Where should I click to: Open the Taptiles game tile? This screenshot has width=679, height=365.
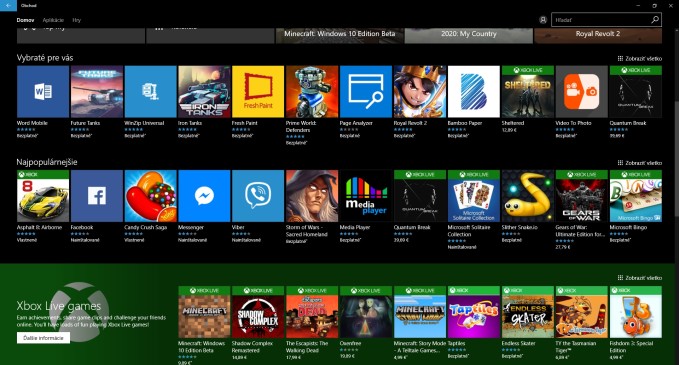(474, 312)
